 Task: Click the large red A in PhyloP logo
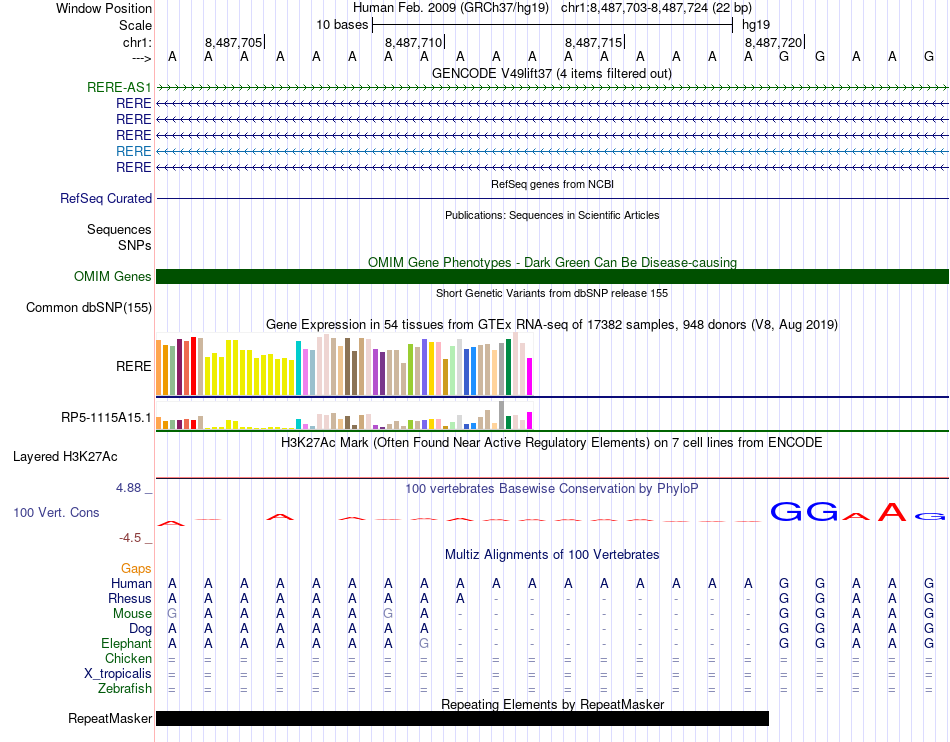892,512
